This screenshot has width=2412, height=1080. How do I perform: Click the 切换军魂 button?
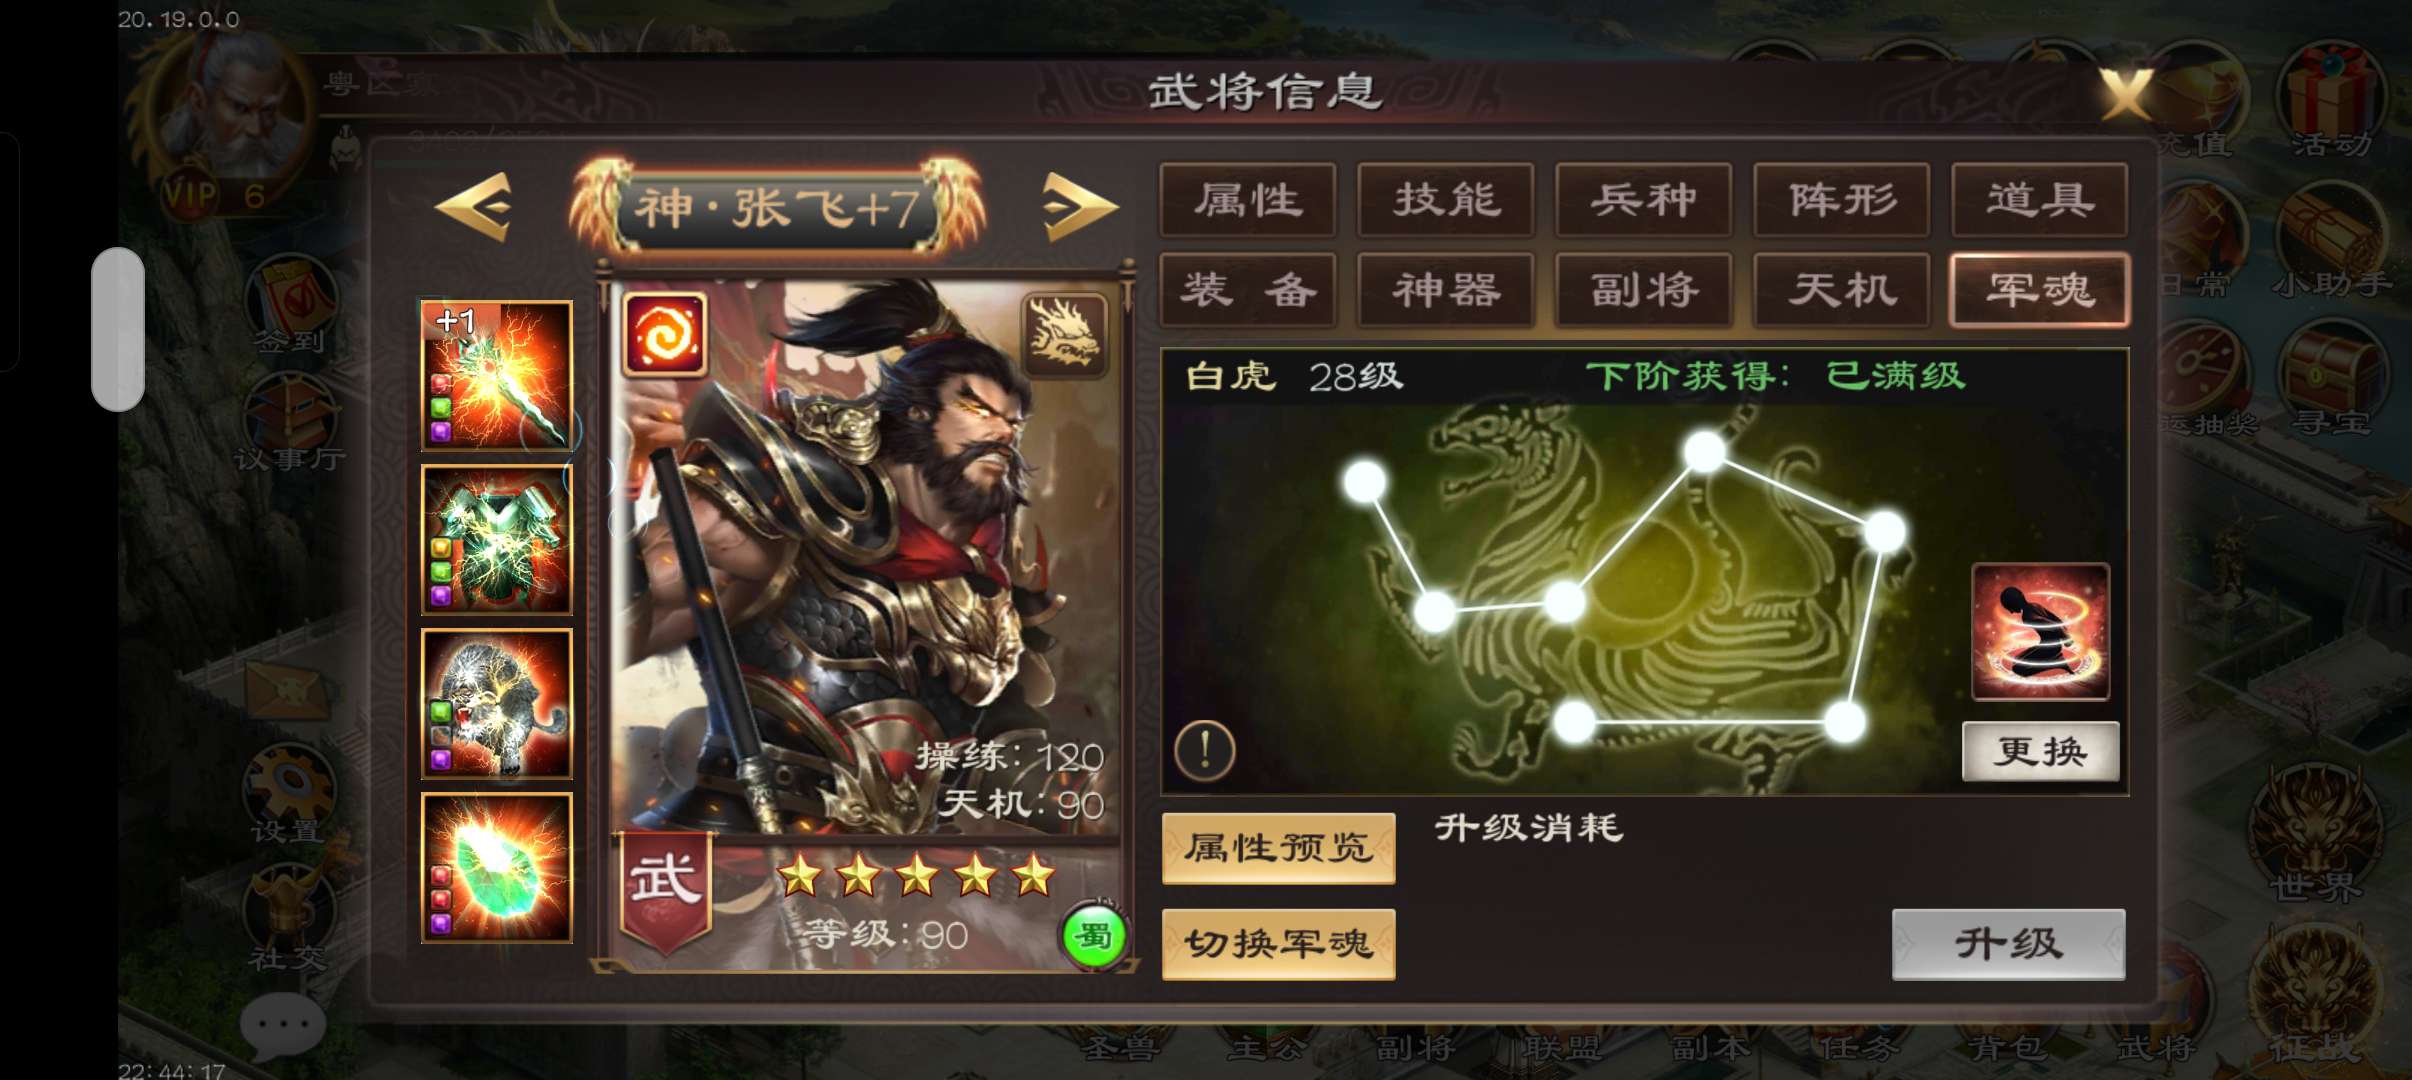[x=1279, y=944]
